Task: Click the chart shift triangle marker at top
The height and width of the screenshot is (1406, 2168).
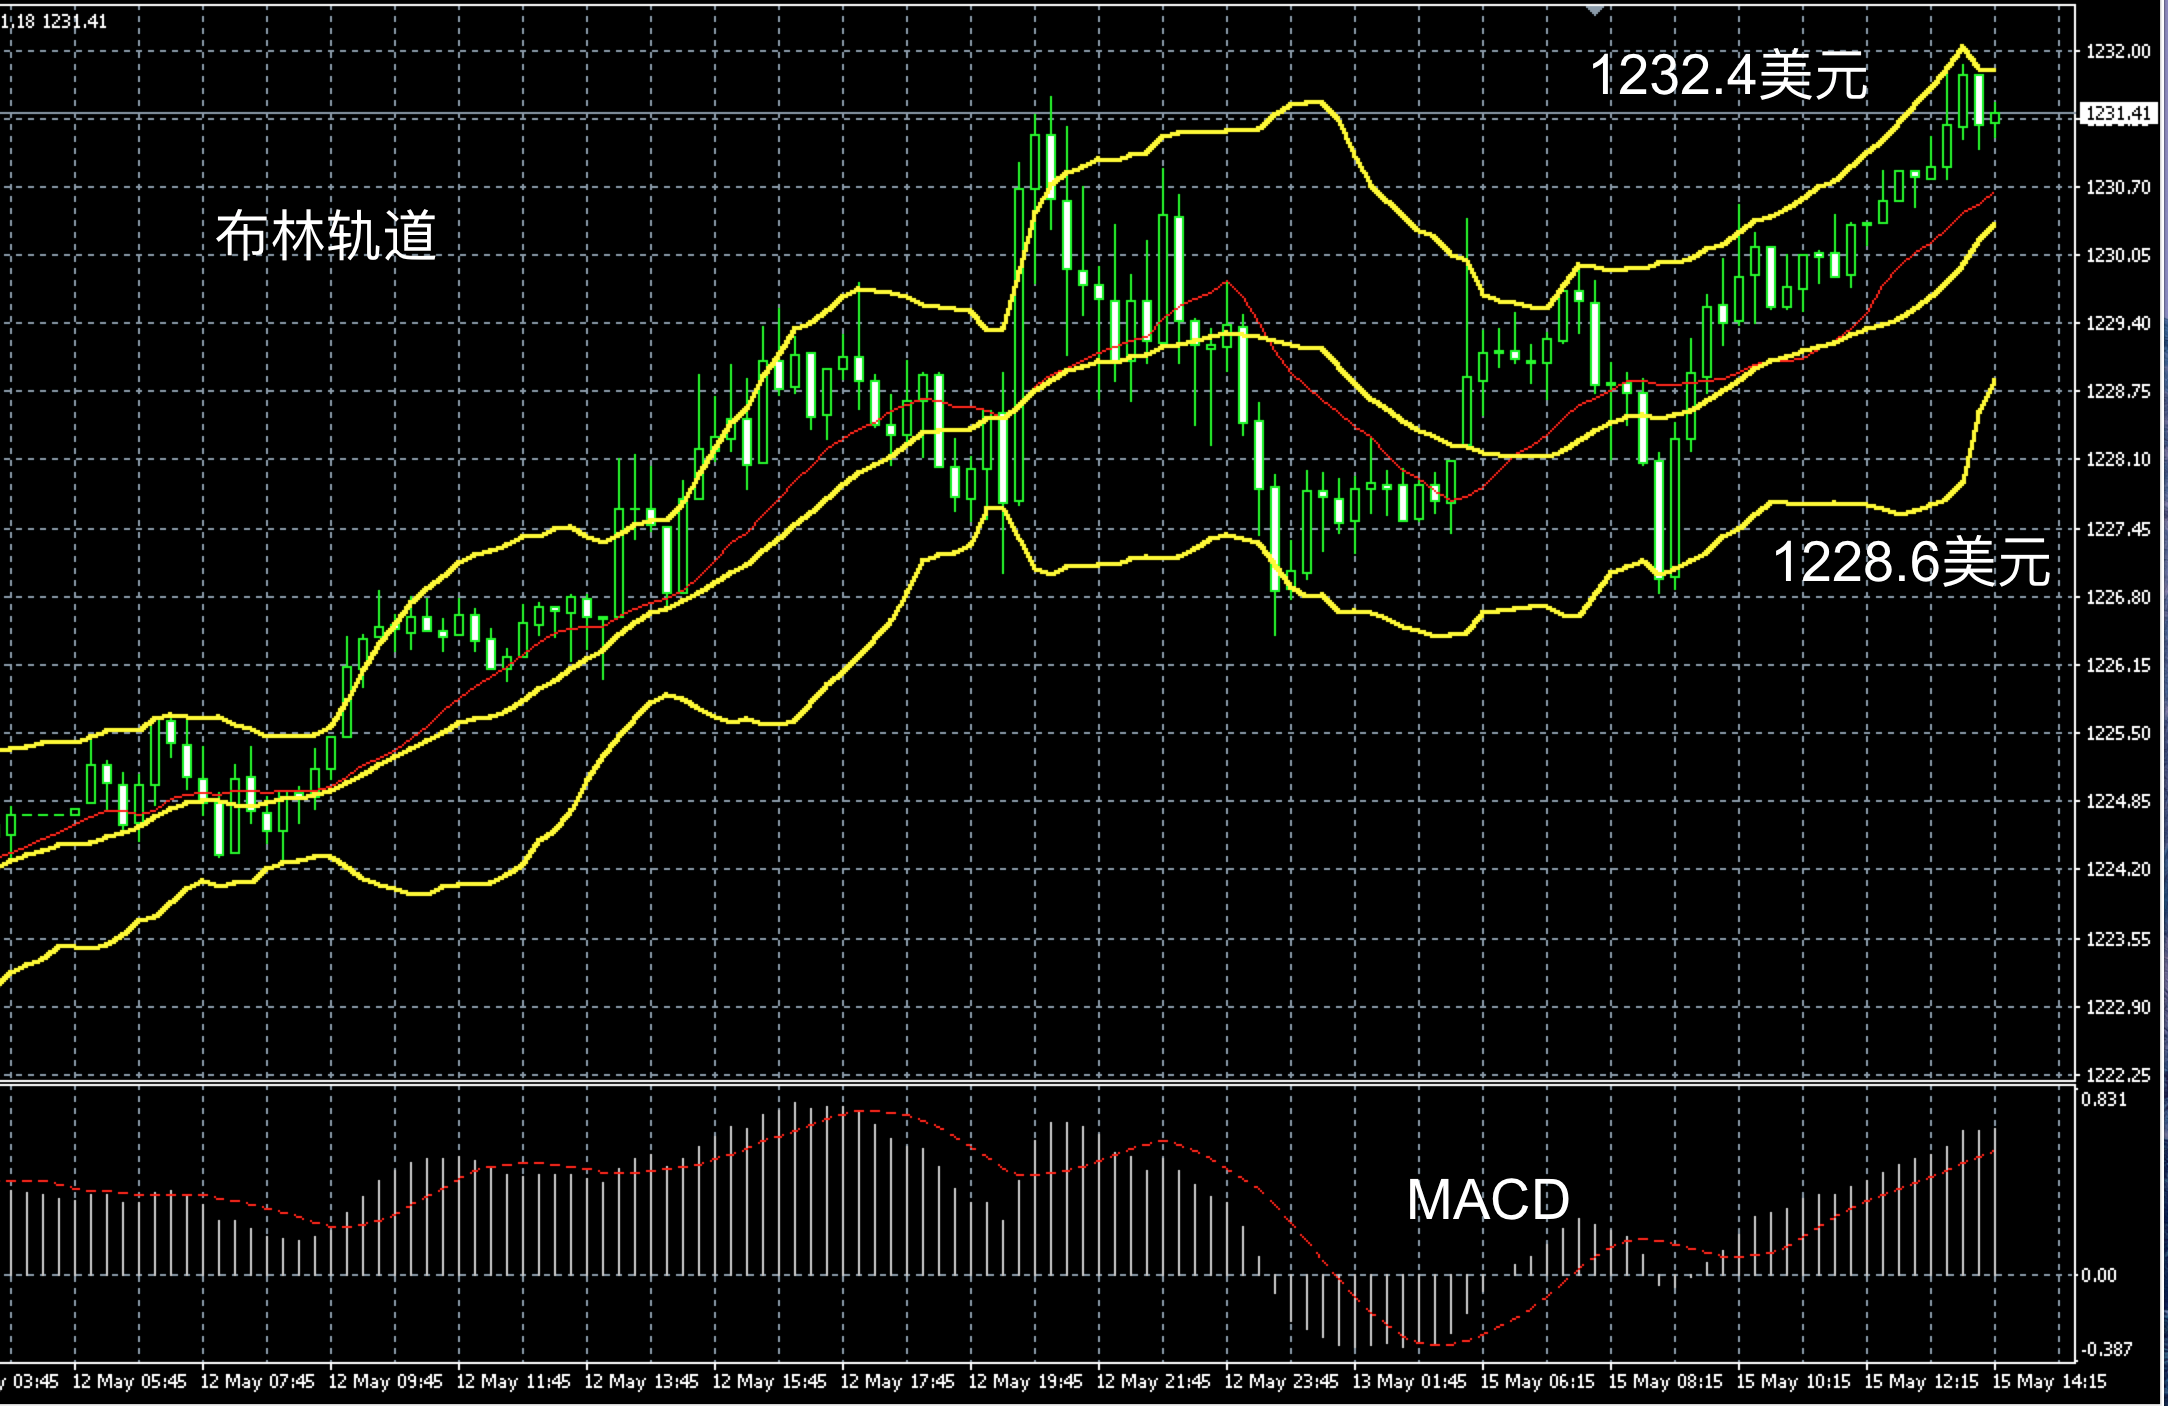Action: (x=1595, y=9)
